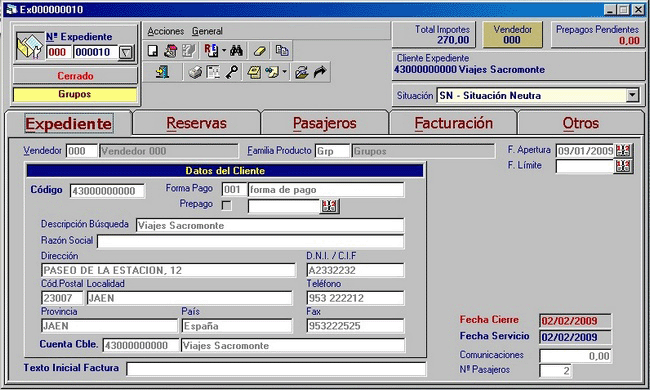The image size is (650, 390).
Task: Click the binoculars search icon
Action: 236,51
